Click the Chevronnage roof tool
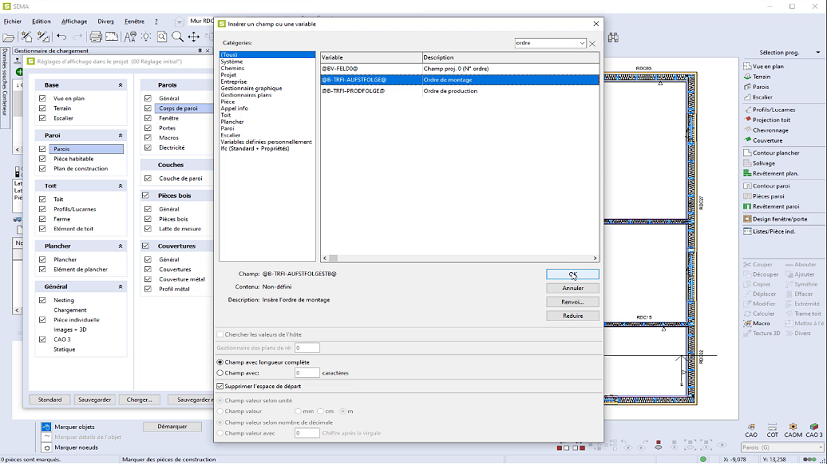Image resolution: width=827 pixels, height=464 pixels. click(746, 130)
